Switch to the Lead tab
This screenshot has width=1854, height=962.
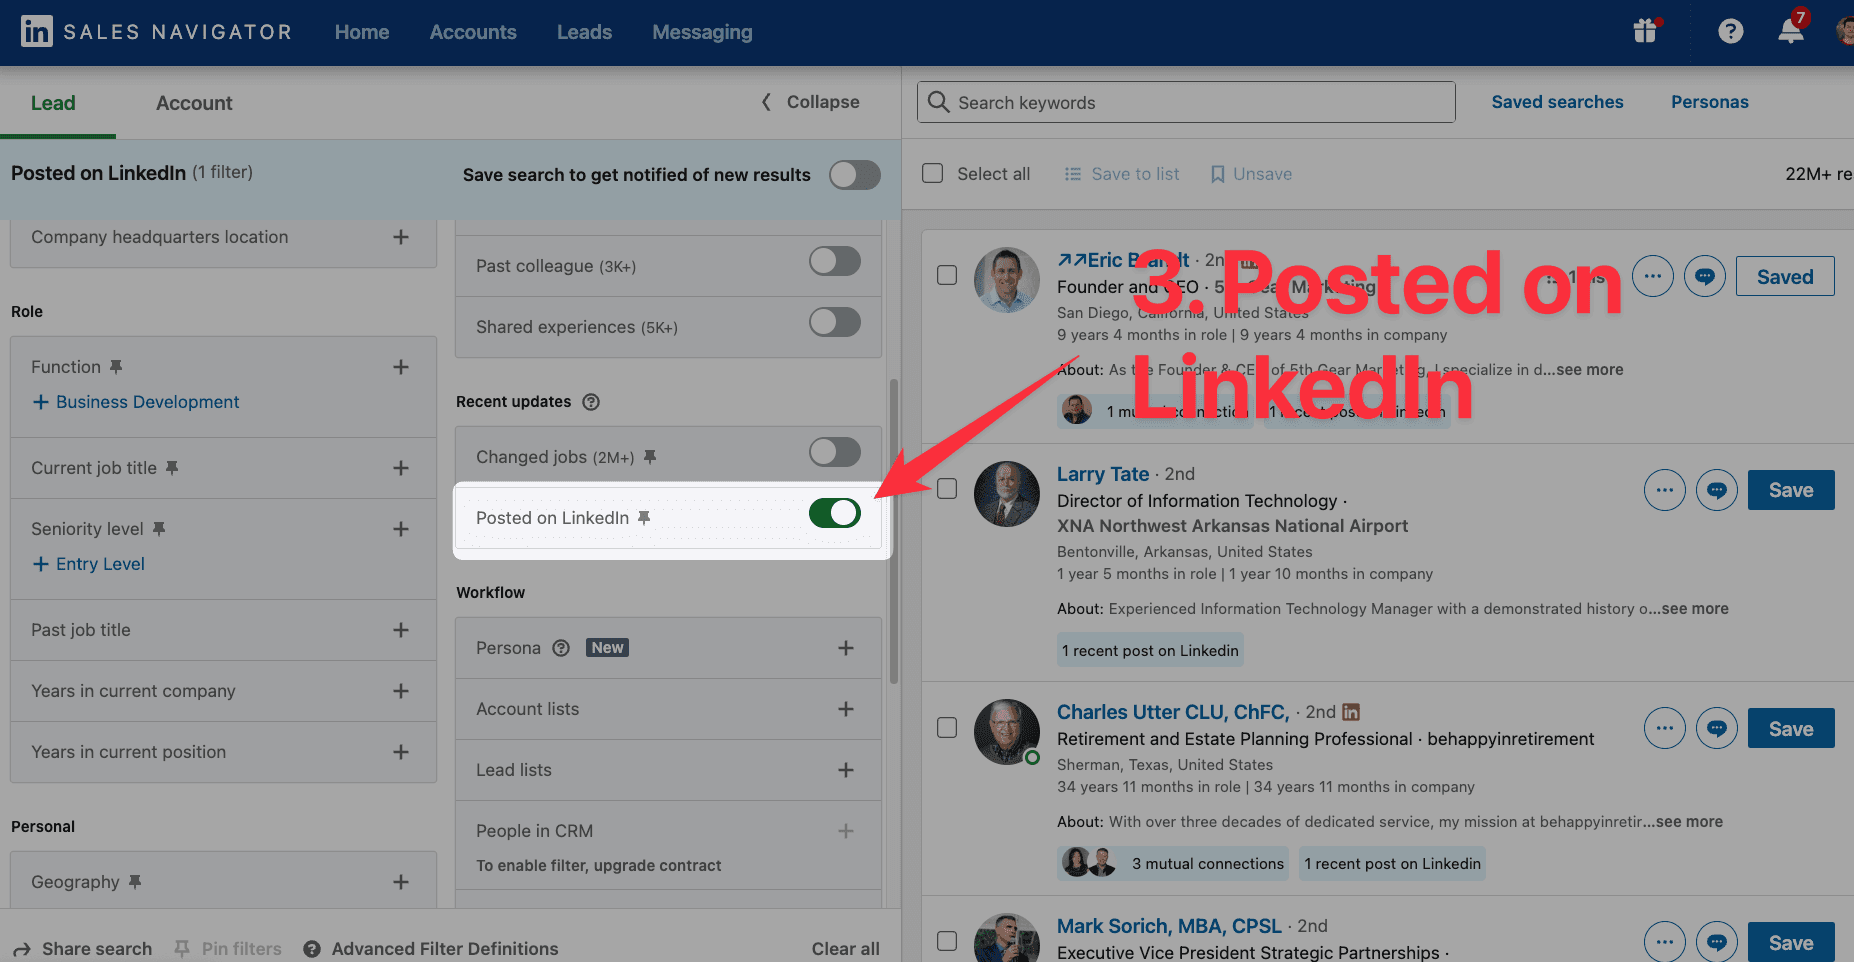coord(53,103)
